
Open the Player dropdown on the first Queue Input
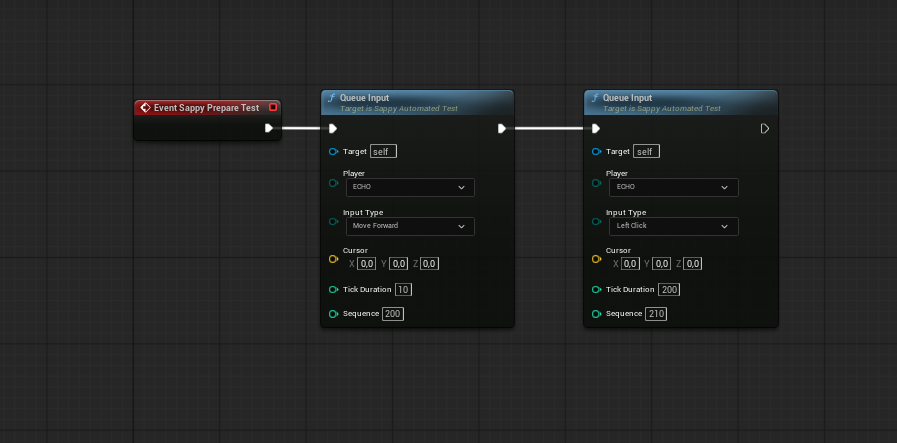(x=410, y=187)
